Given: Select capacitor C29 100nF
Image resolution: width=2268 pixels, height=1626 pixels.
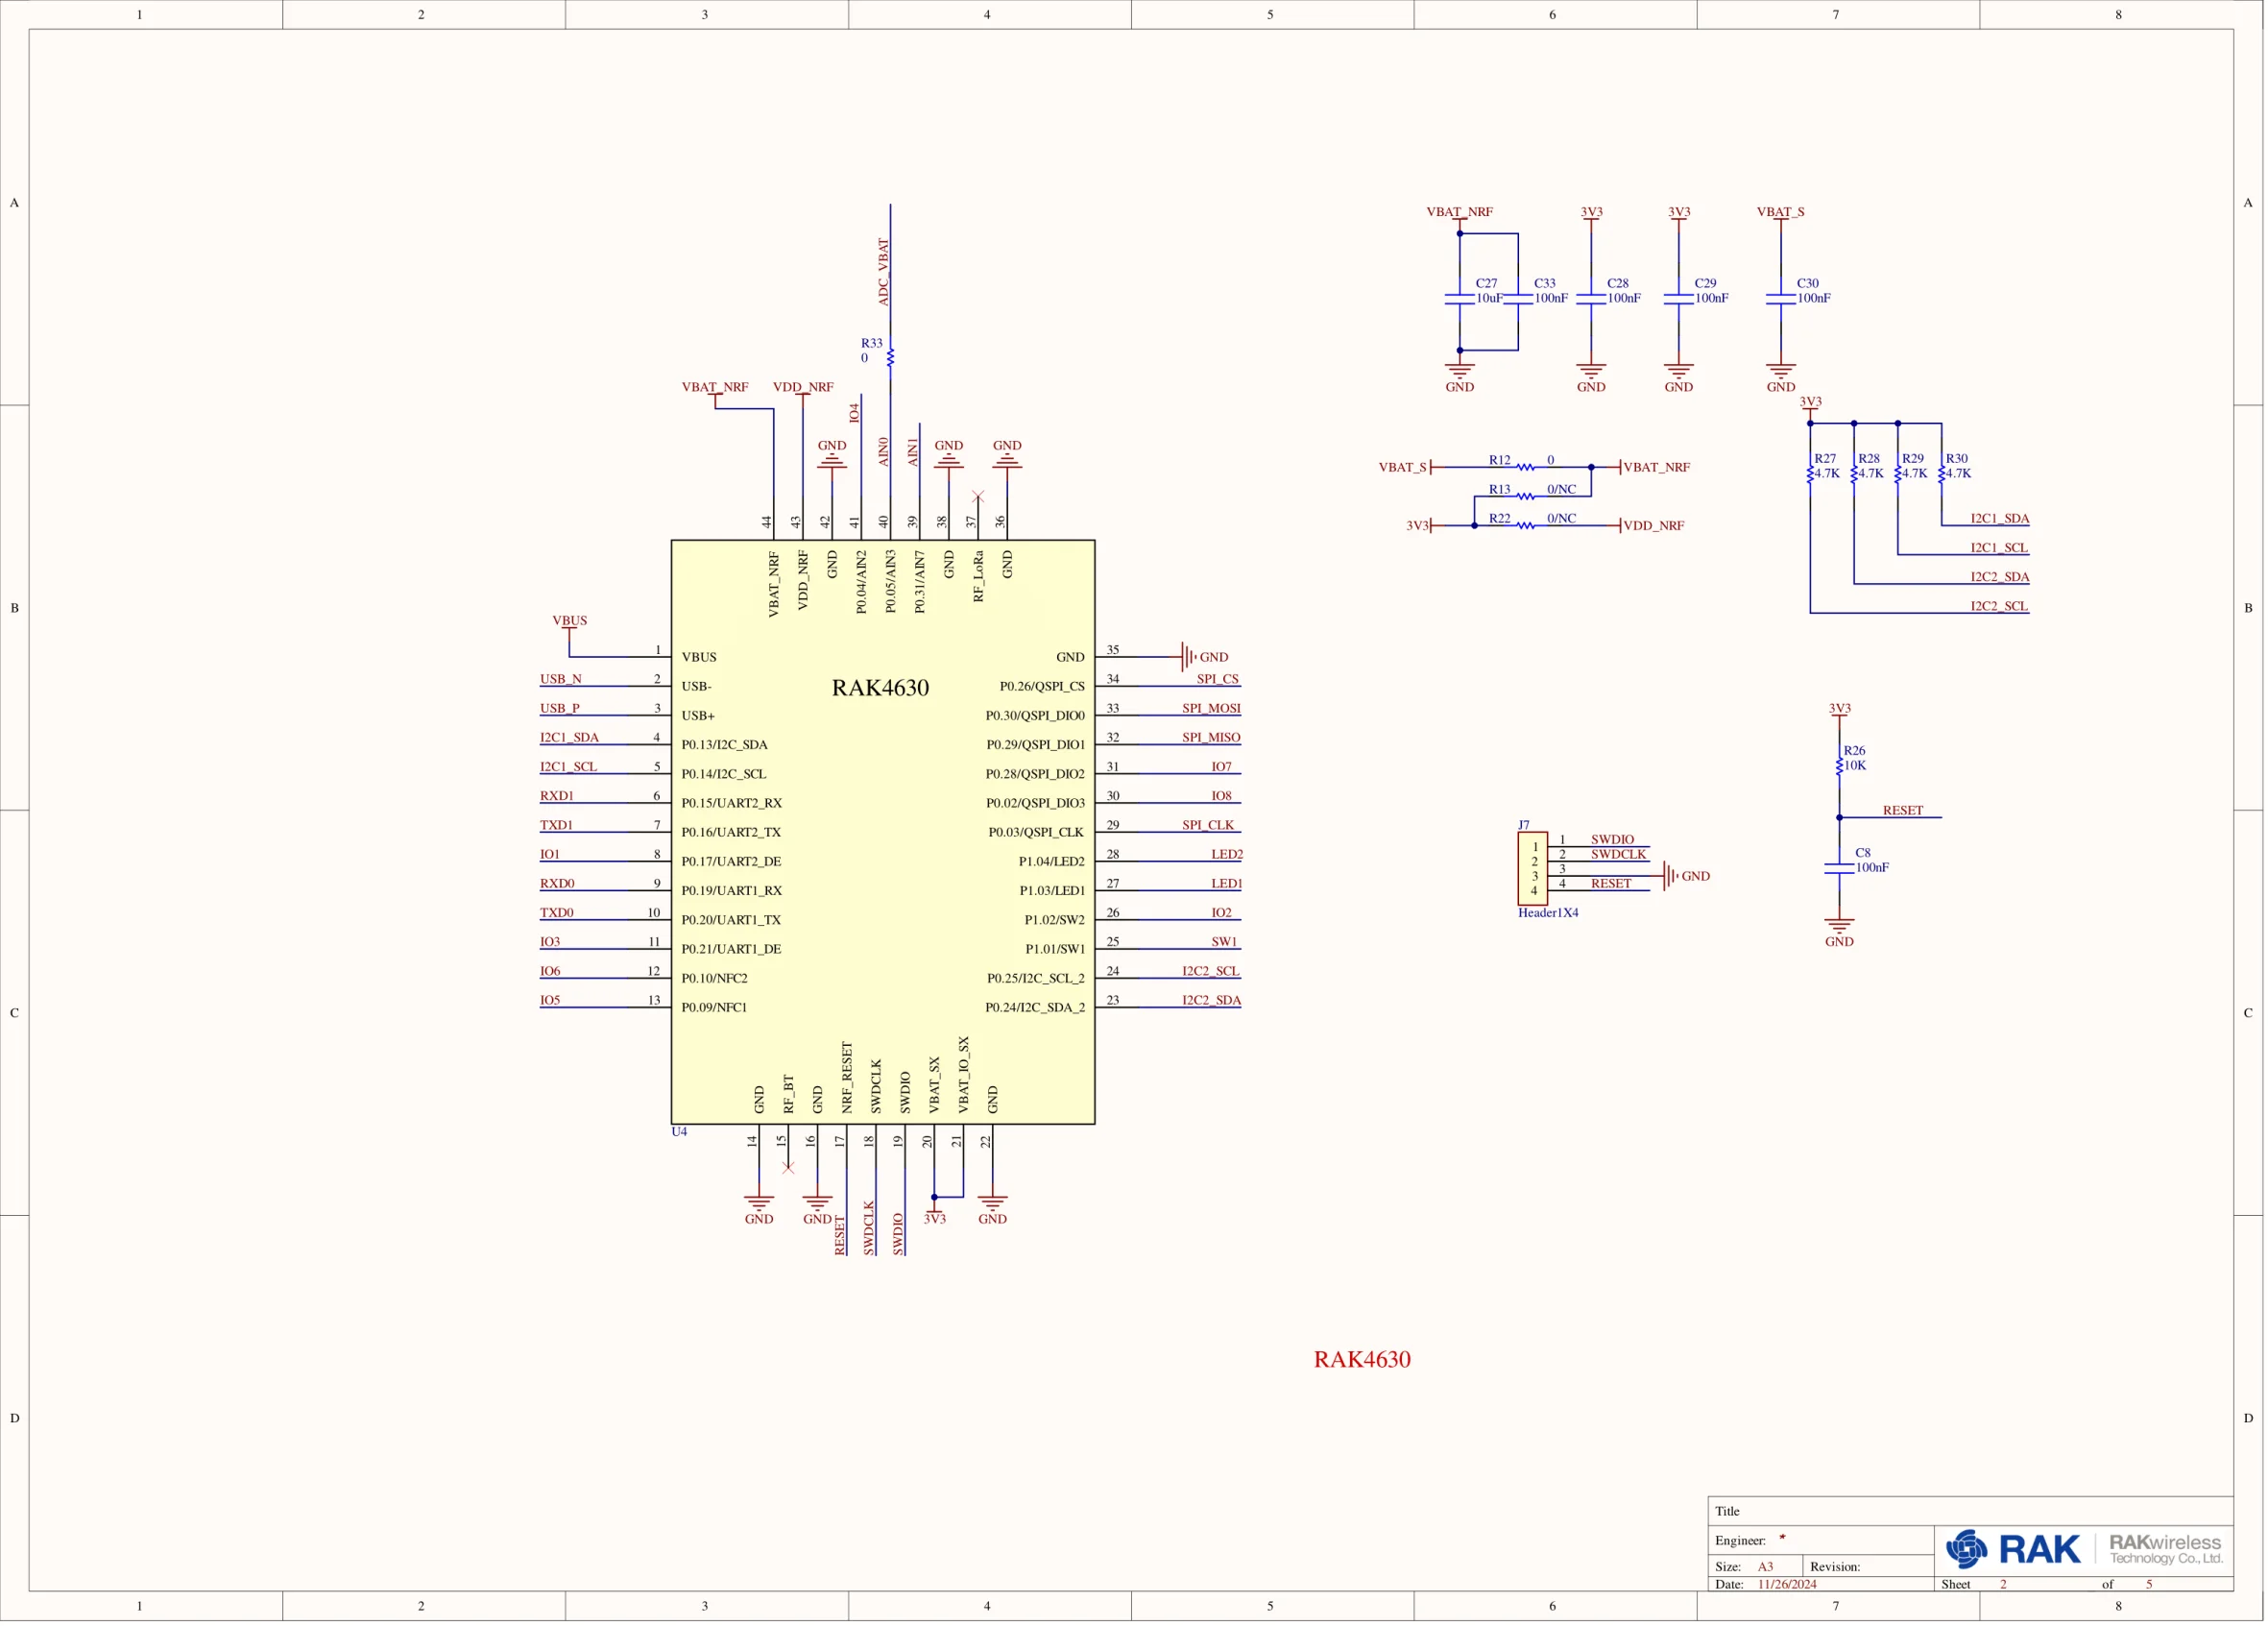Looking at the screenshot, I should 1679,299.
